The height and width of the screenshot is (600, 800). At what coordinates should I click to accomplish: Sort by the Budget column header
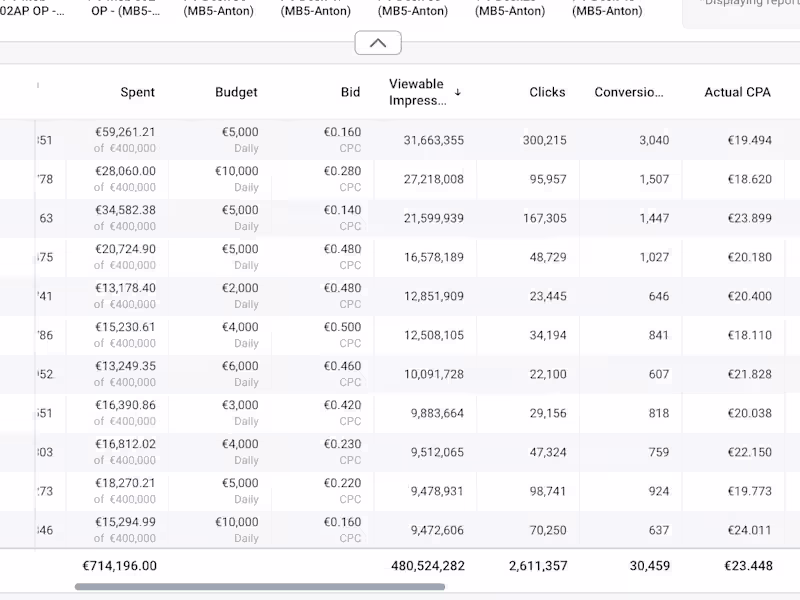click(236, 92)
